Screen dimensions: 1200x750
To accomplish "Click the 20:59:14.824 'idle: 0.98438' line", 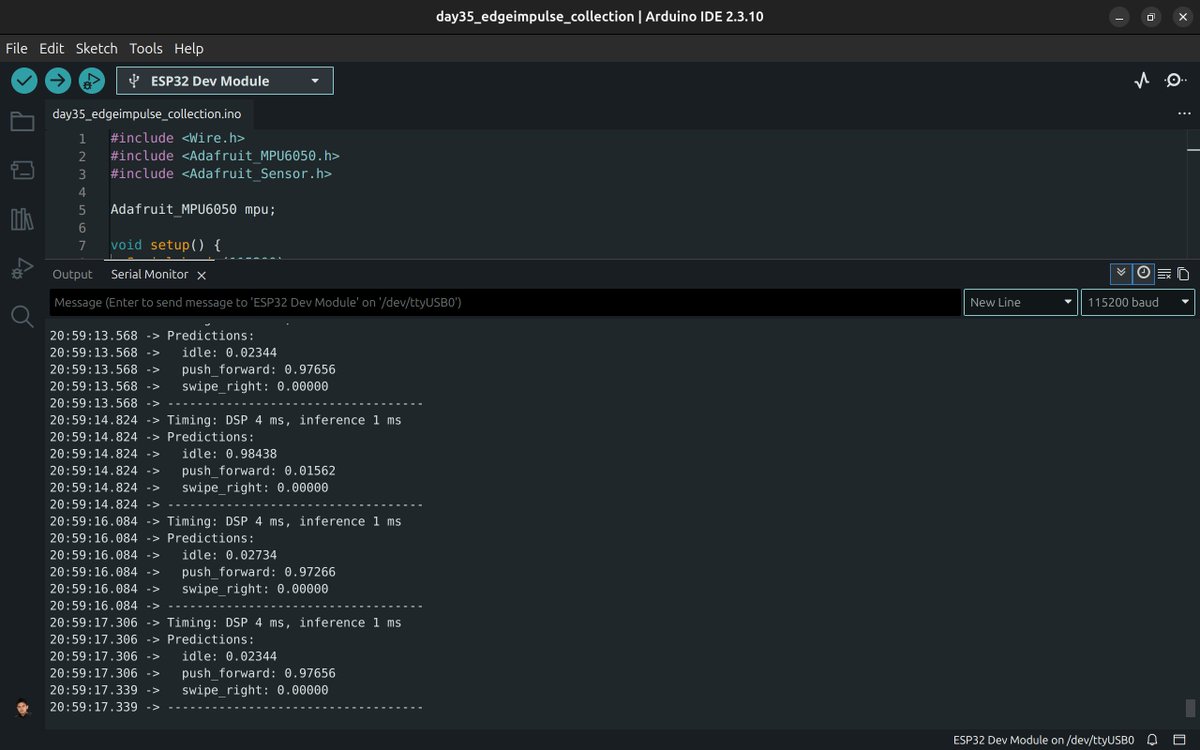I will click(163, 454).
